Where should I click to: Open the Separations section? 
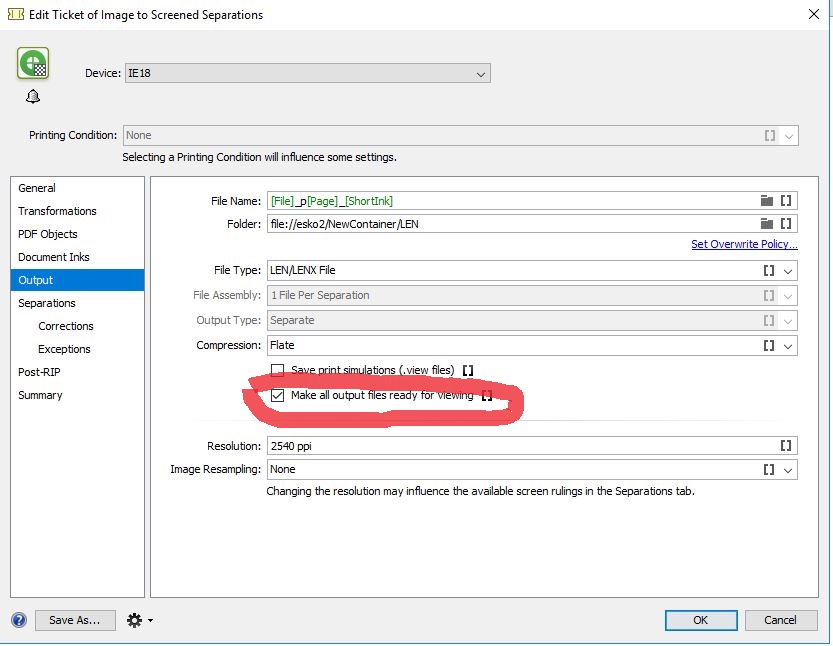coord(78,303)
